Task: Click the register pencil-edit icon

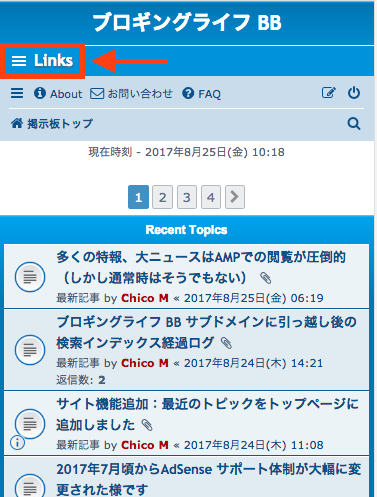Action: tap(328, 93)
